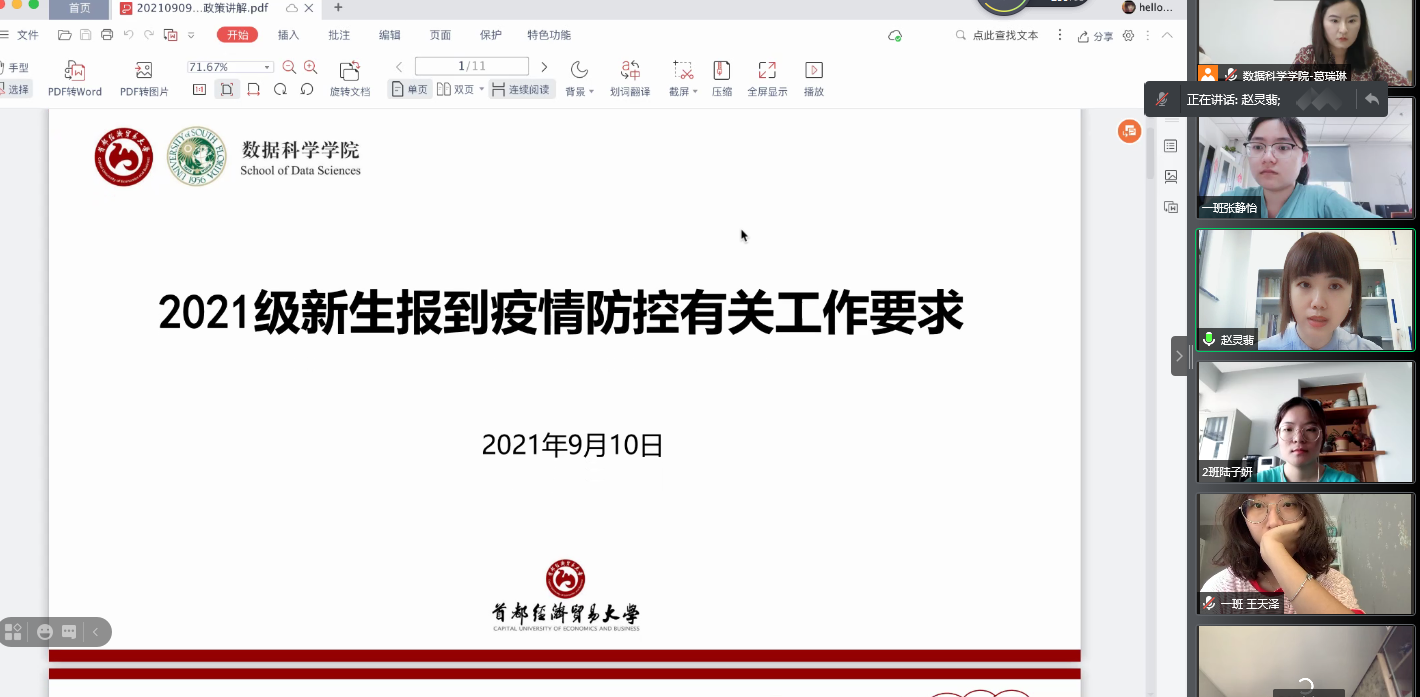Click the muted microphone icon in speaking bar
1420x697 pixels.
click(x=1162, y=99)
